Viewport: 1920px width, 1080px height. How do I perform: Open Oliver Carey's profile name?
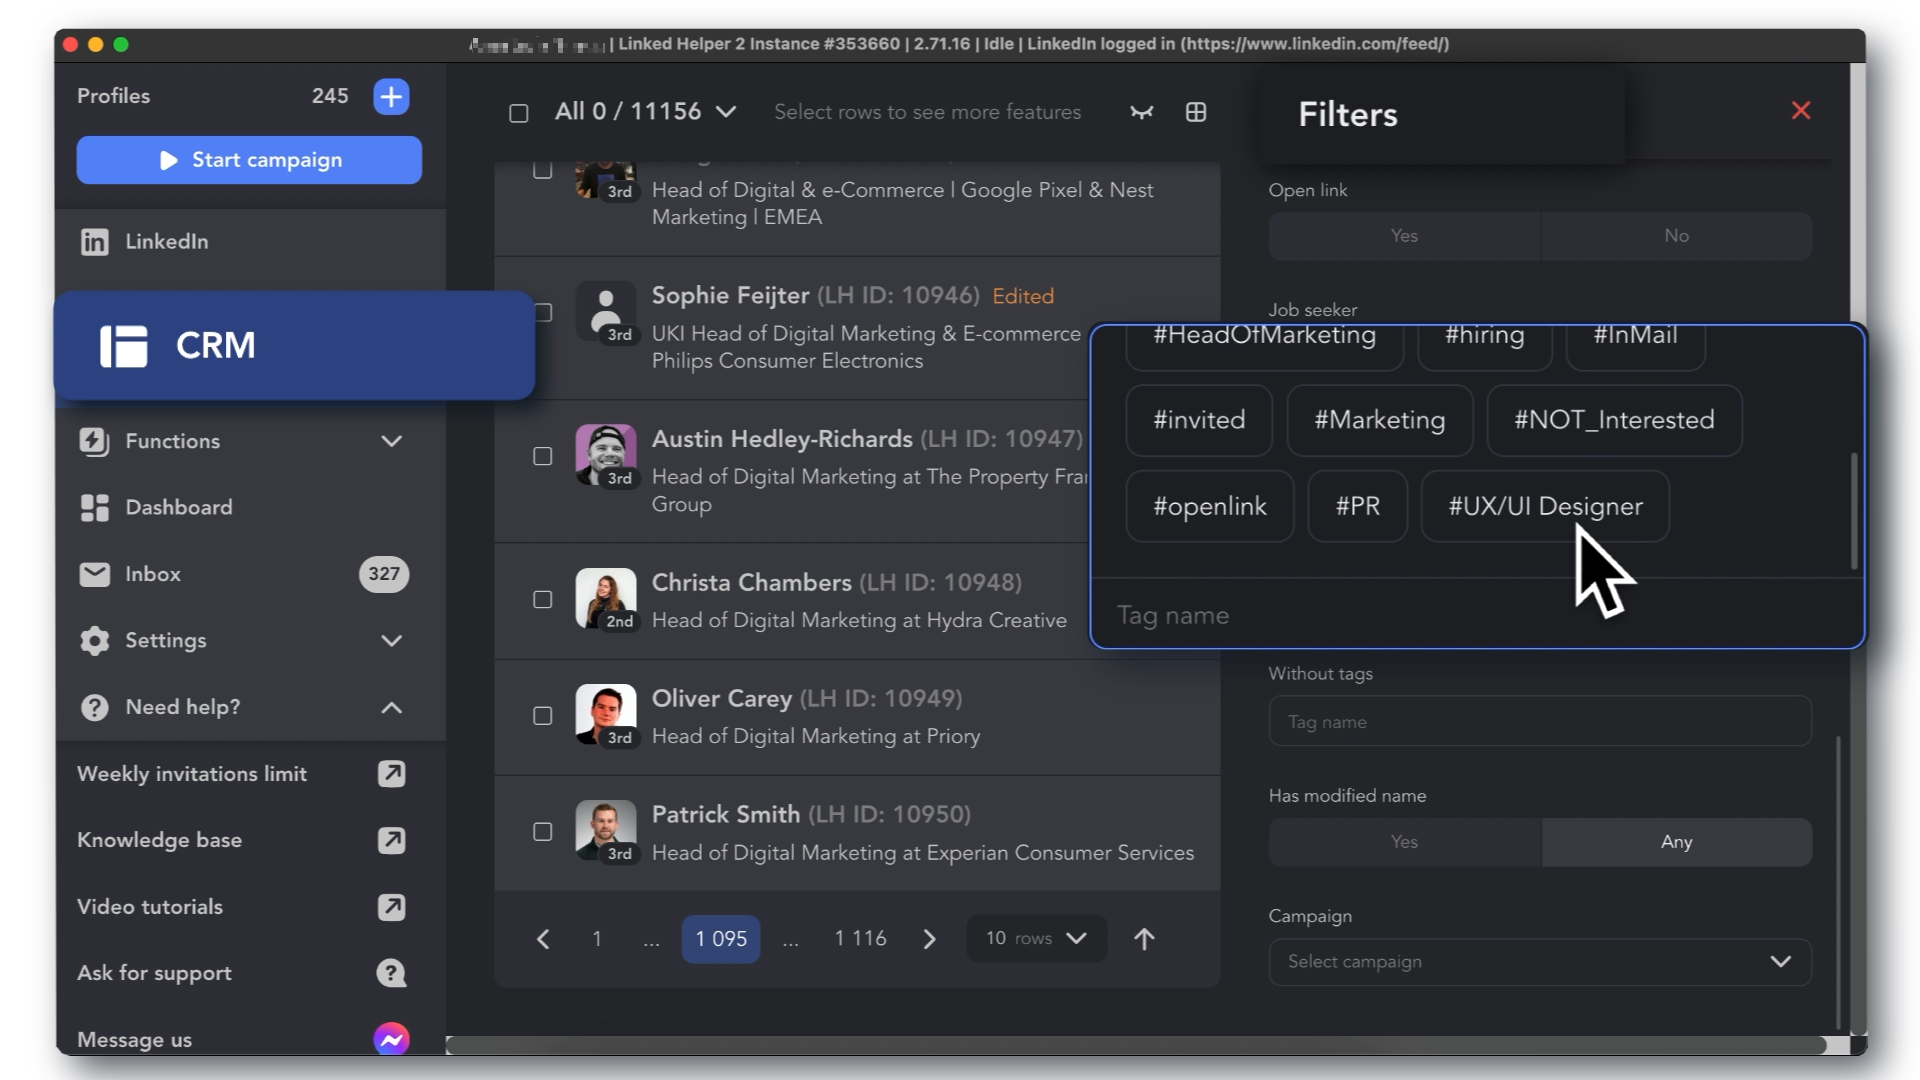(x=722, y=699)
